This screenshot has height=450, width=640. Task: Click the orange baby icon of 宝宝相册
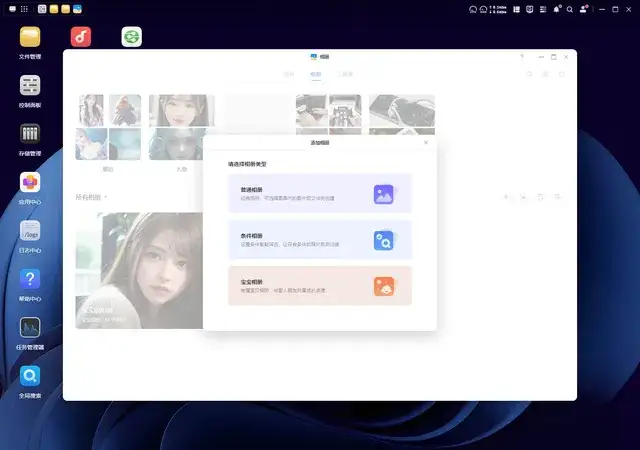tap(384, 287)
